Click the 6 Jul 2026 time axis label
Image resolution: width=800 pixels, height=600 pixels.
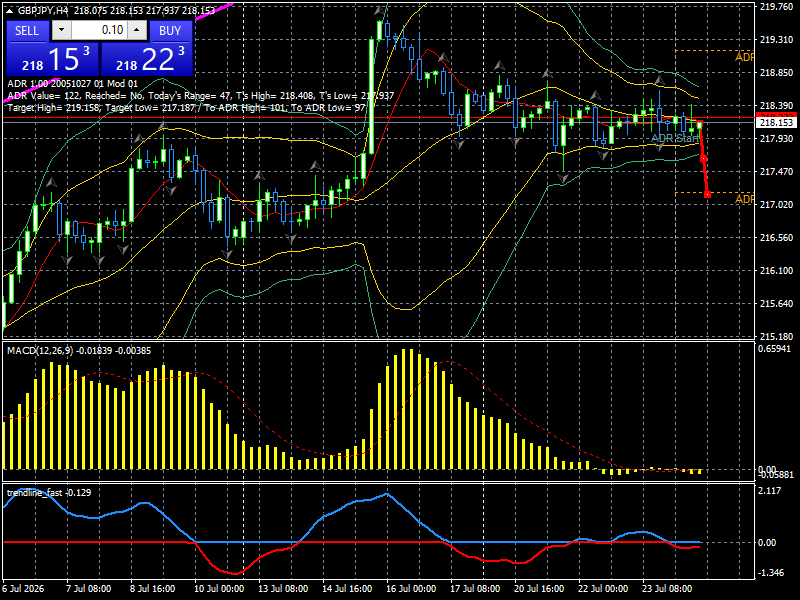(x=23, y=588)
